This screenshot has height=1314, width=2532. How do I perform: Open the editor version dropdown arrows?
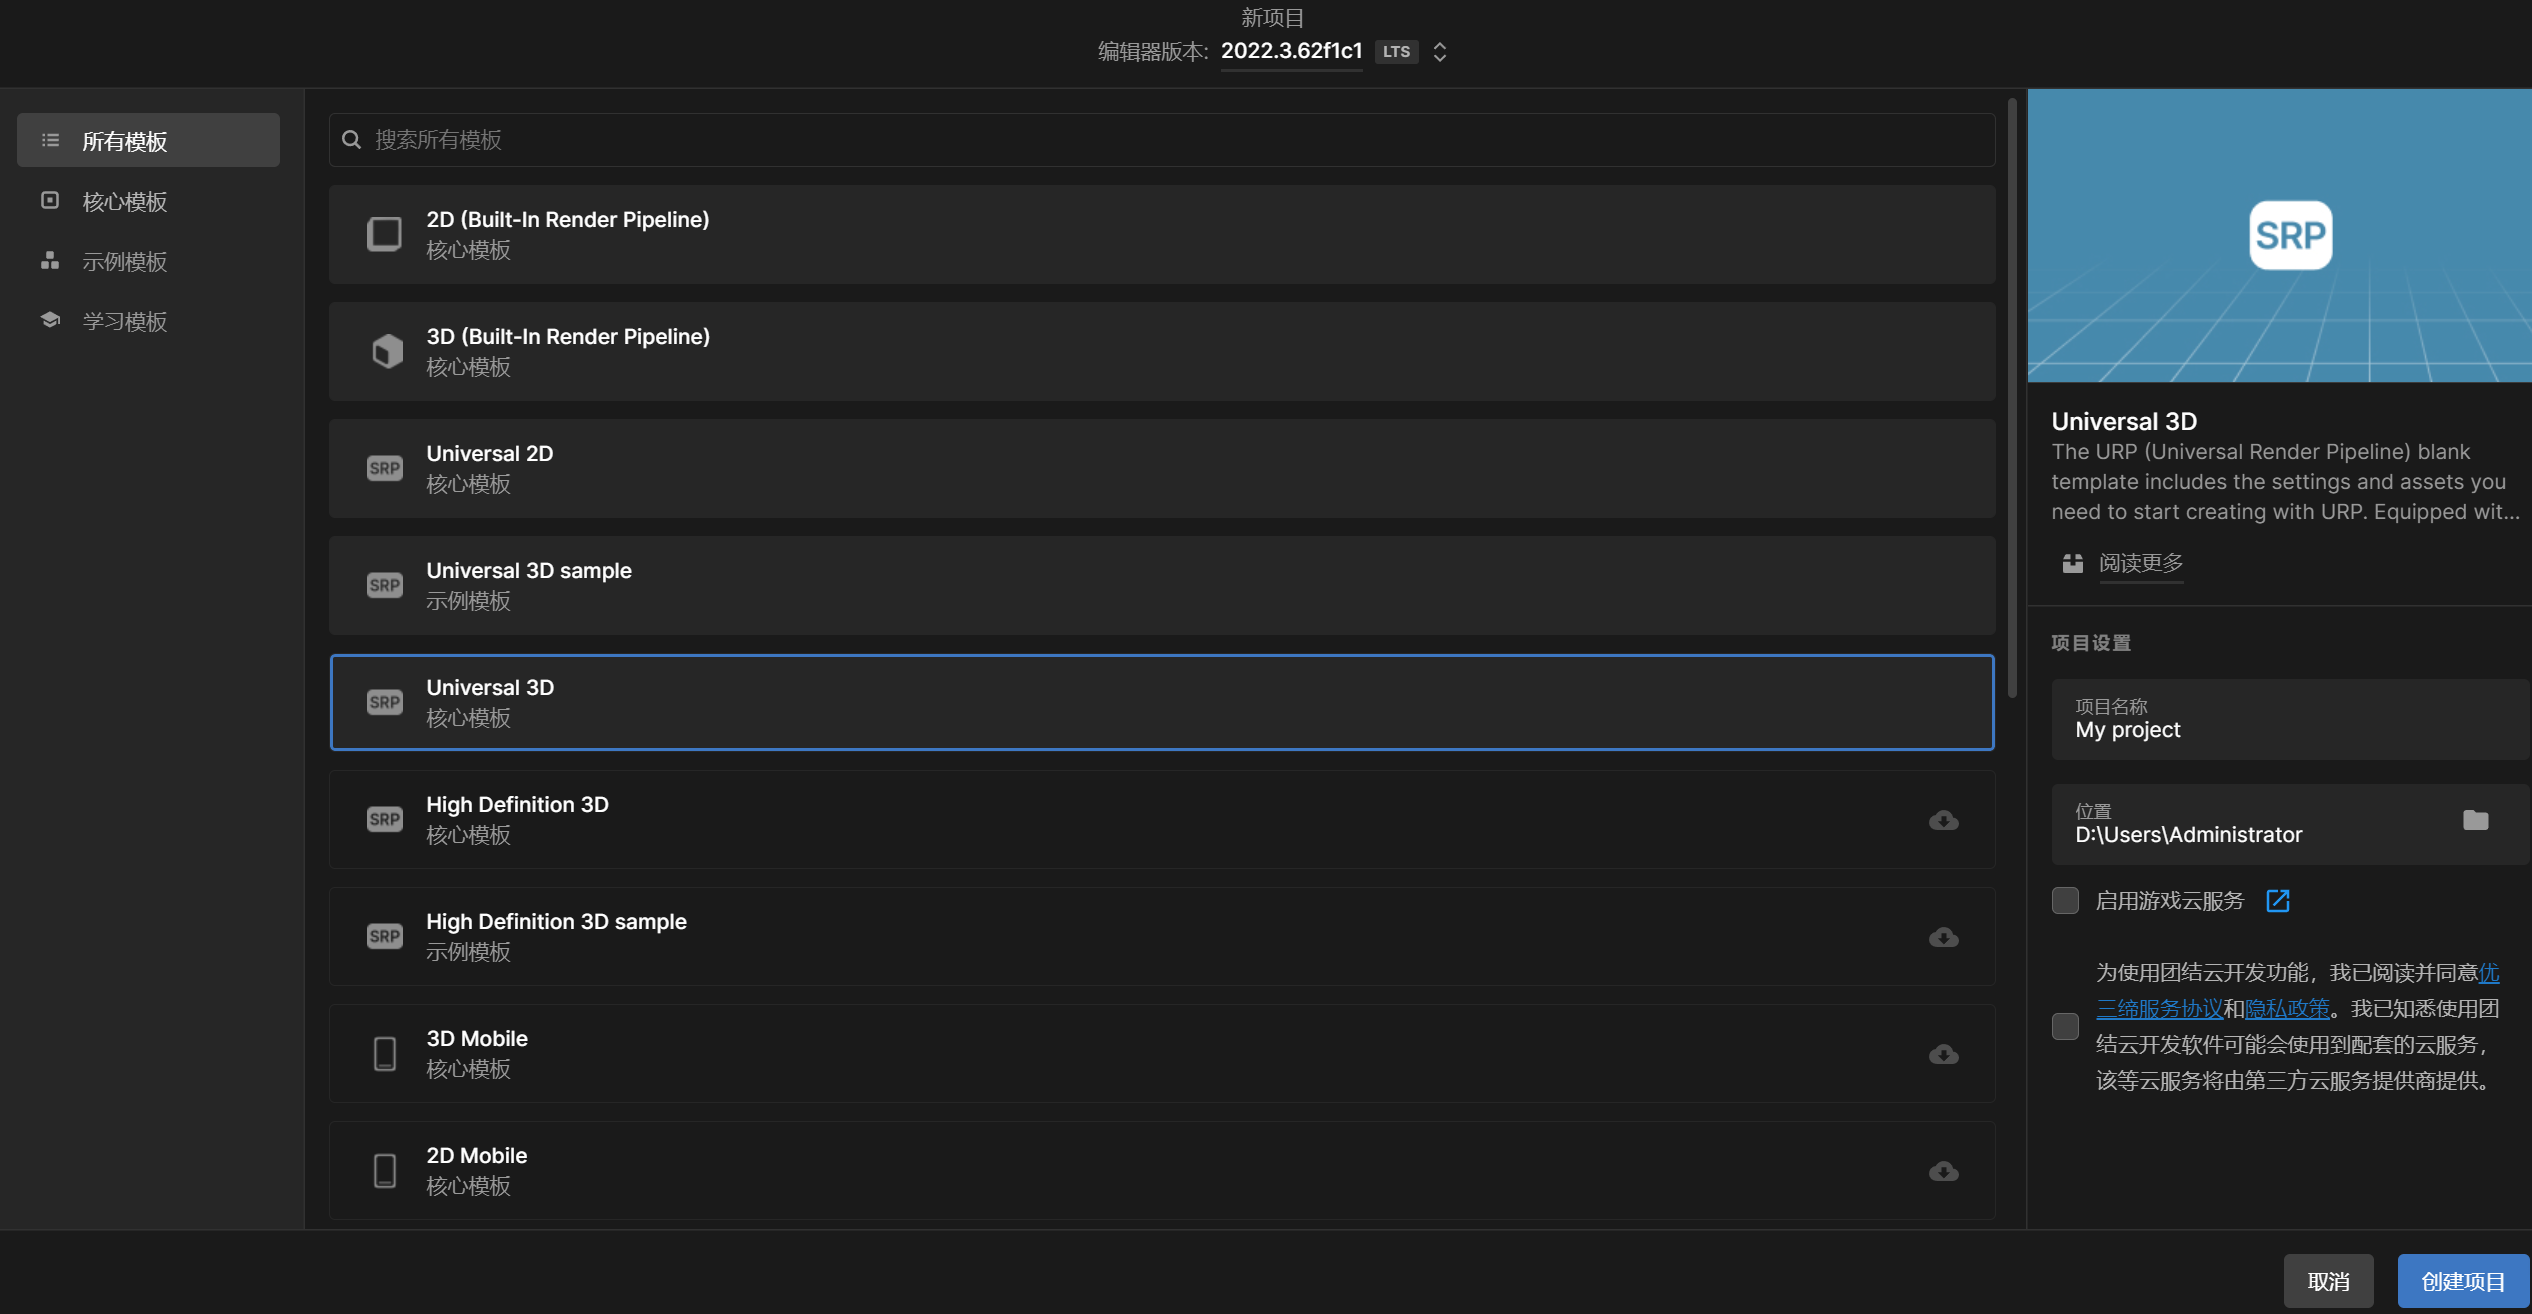(x=1440, y=52)
